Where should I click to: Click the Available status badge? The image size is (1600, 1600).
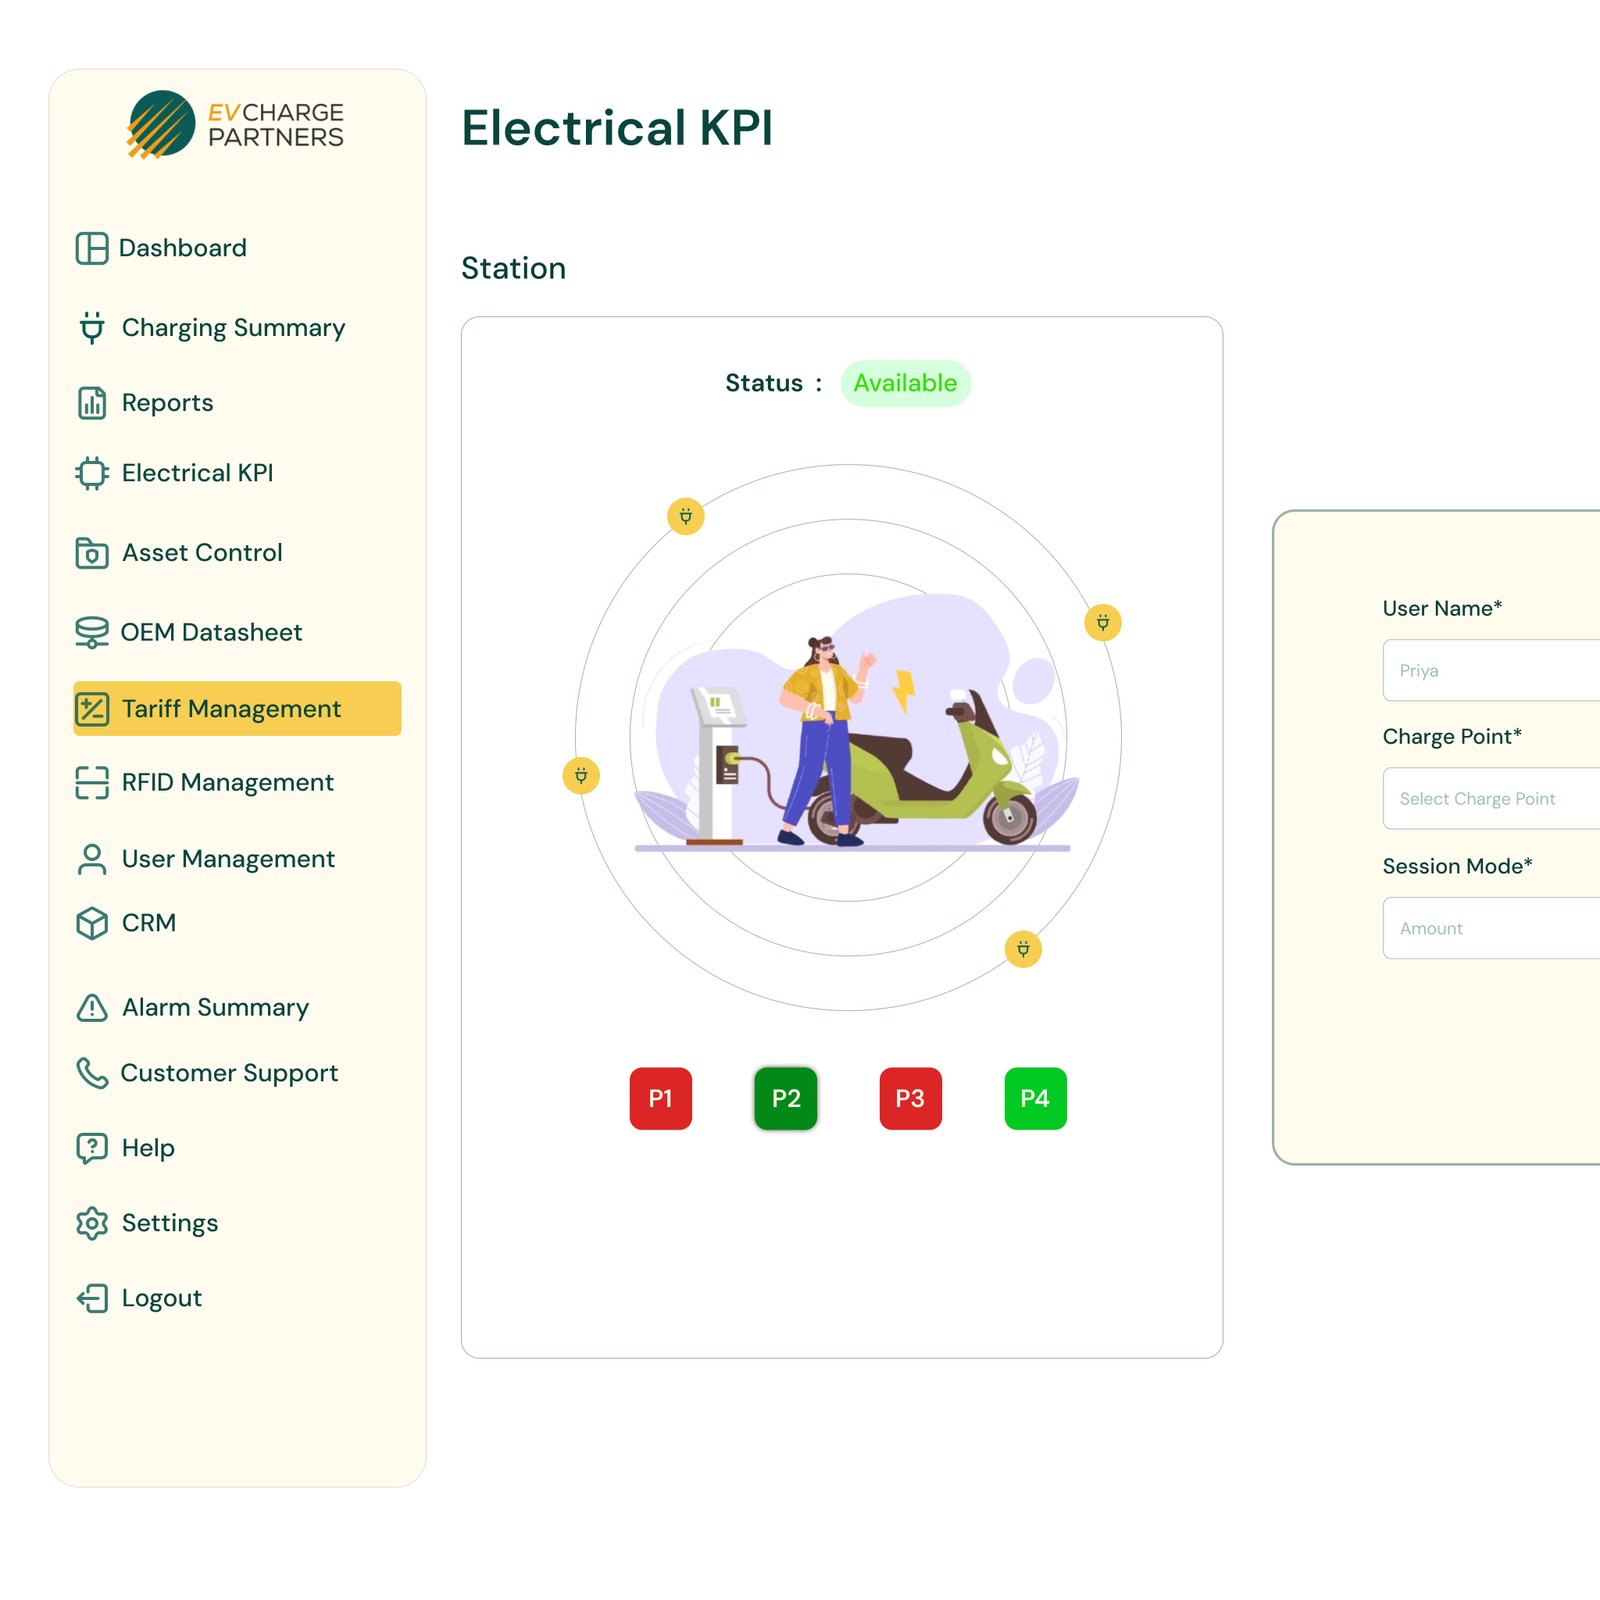pos(905,383)
